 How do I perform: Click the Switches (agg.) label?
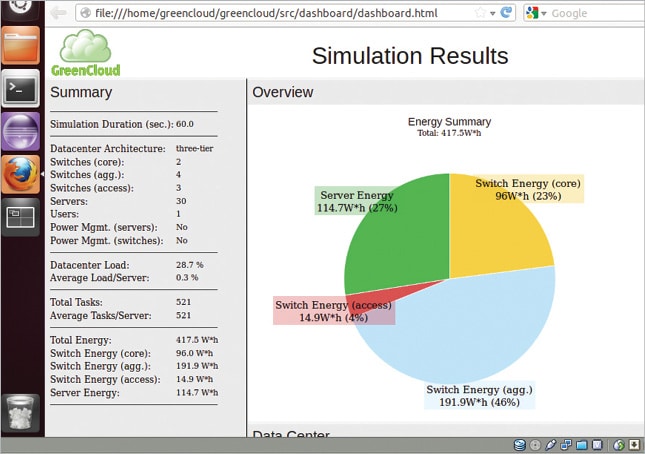87,175
